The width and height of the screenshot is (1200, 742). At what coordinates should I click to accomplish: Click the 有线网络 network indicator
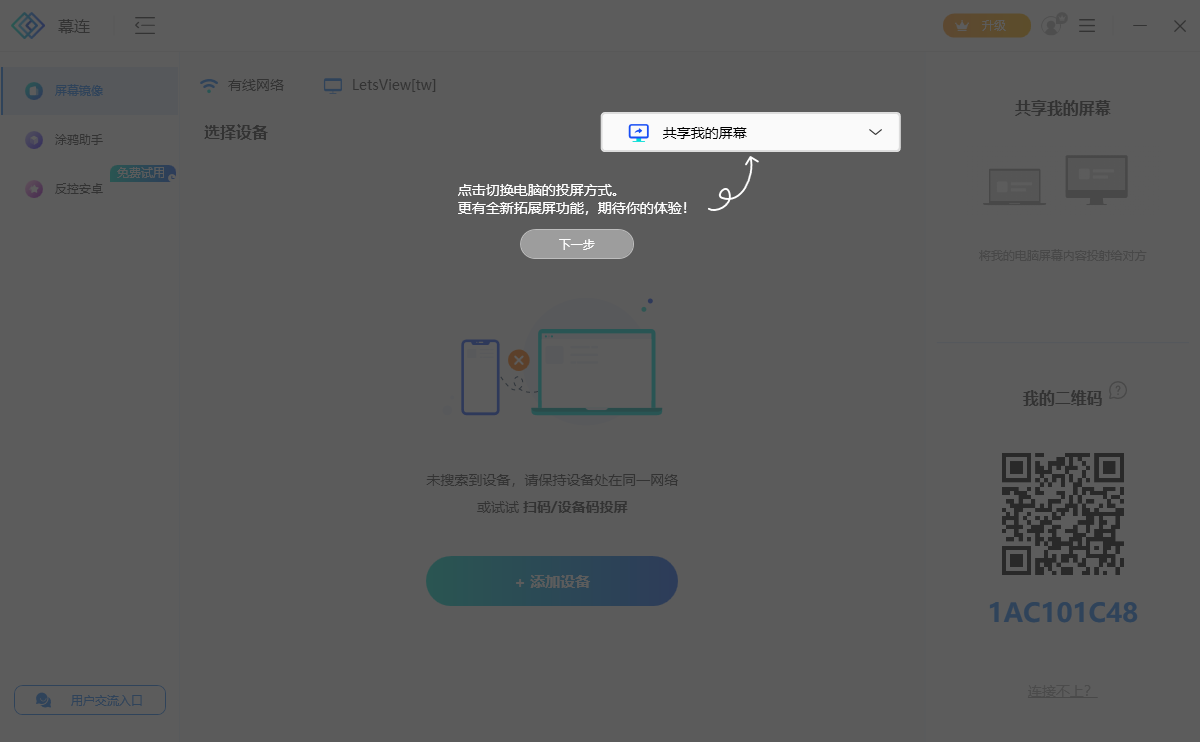click(242, 86)
